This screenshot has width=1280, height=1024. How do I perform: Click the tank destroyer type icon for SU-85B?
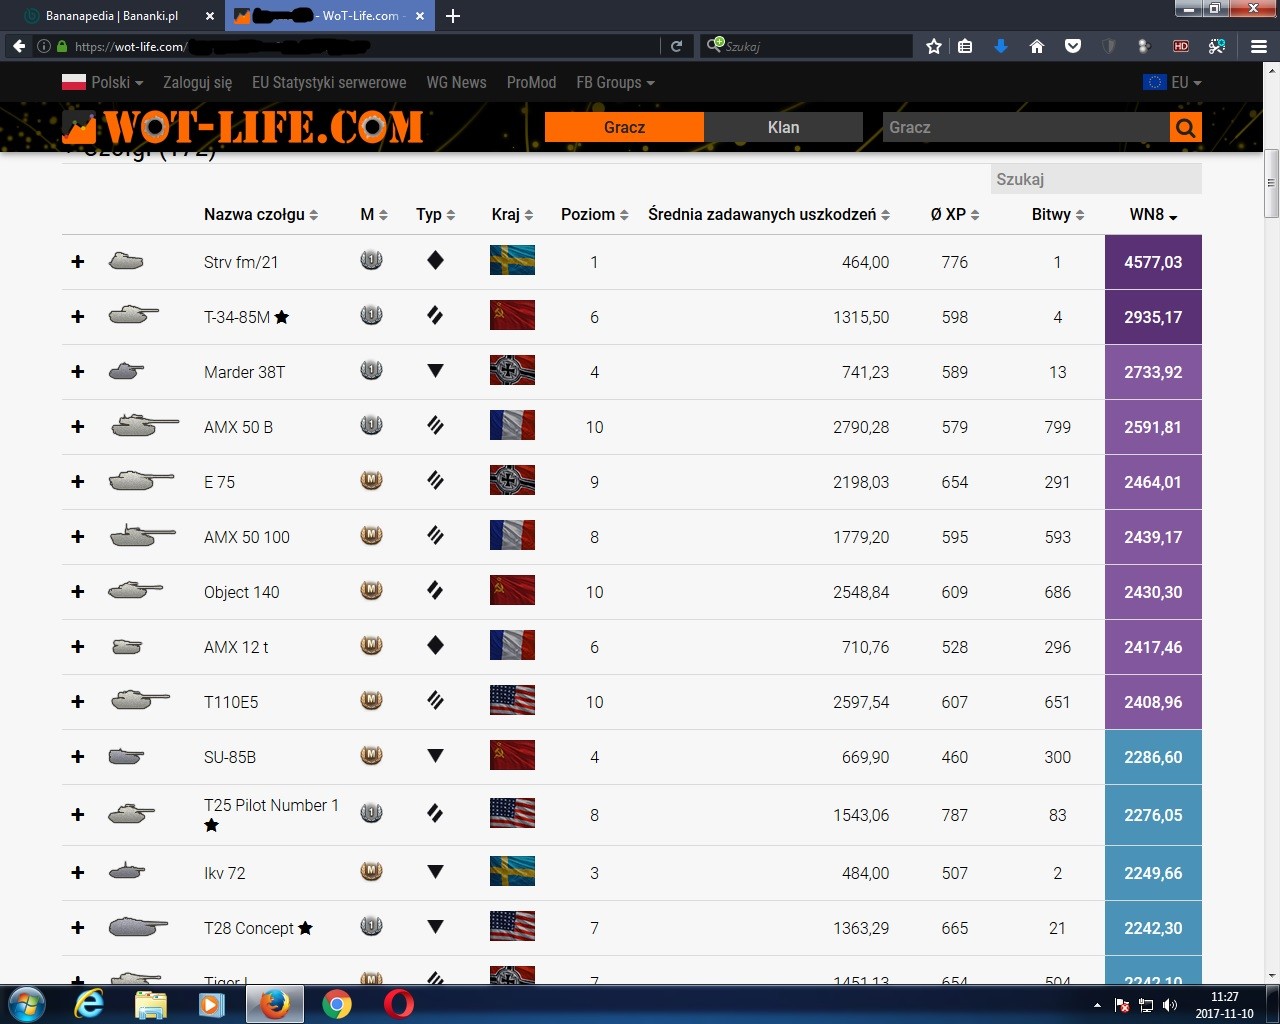[435, 756]
